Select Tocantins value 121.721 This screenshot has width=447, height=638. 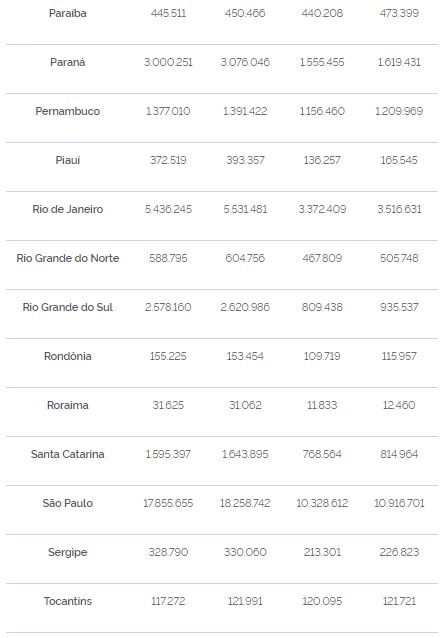coord(399,601)
